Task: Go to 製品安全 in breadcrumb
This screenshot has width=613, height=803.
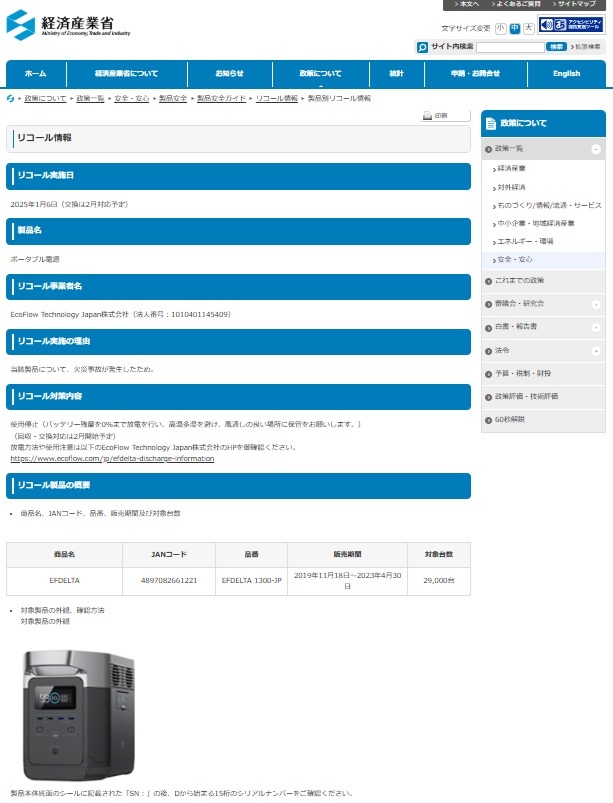Action: tap(173, 98)
